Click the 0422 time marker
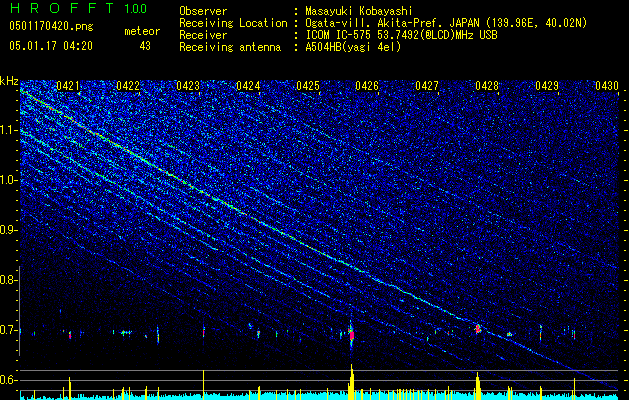The width and height of the screenshot is (629, 400). (128, 85)
